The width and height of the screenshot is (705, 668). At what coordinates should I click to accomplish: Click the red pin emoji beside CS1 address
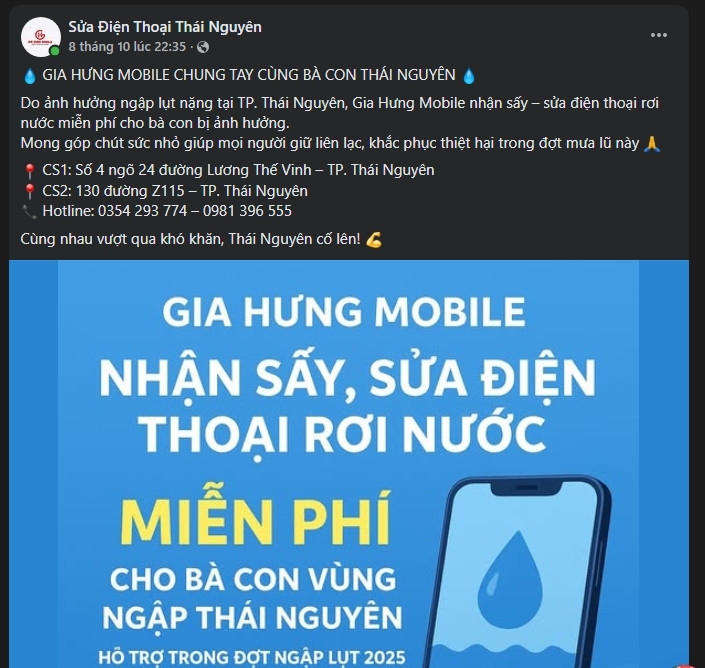click(30, 171)
